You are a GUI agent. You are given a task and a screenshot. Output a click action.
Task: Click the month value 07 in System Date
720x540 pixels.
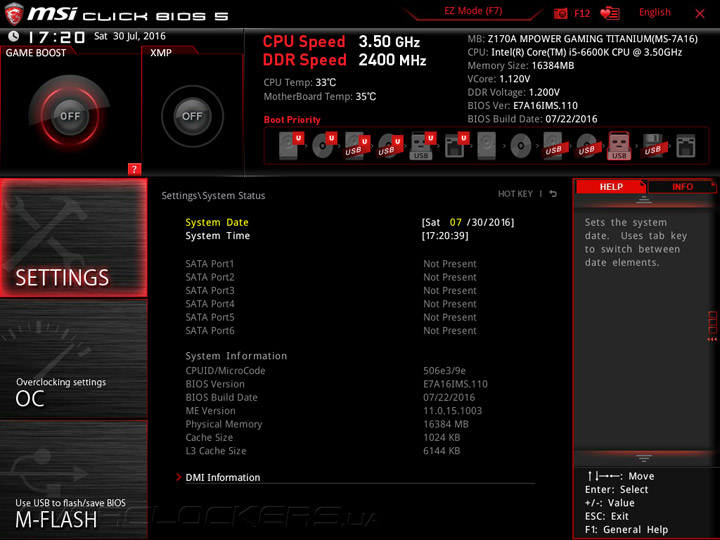pos(456,222)
